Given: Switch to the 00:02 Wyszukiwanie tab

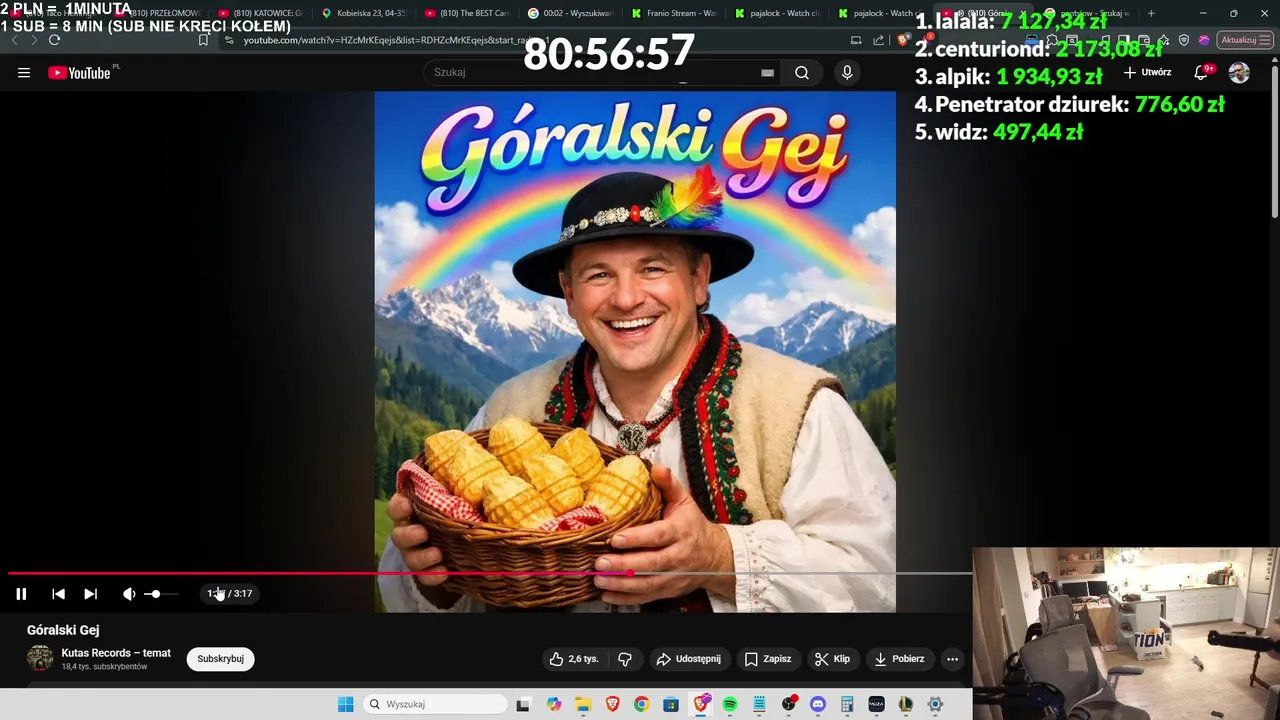Looking at the screenshot, I should point(572,13).
